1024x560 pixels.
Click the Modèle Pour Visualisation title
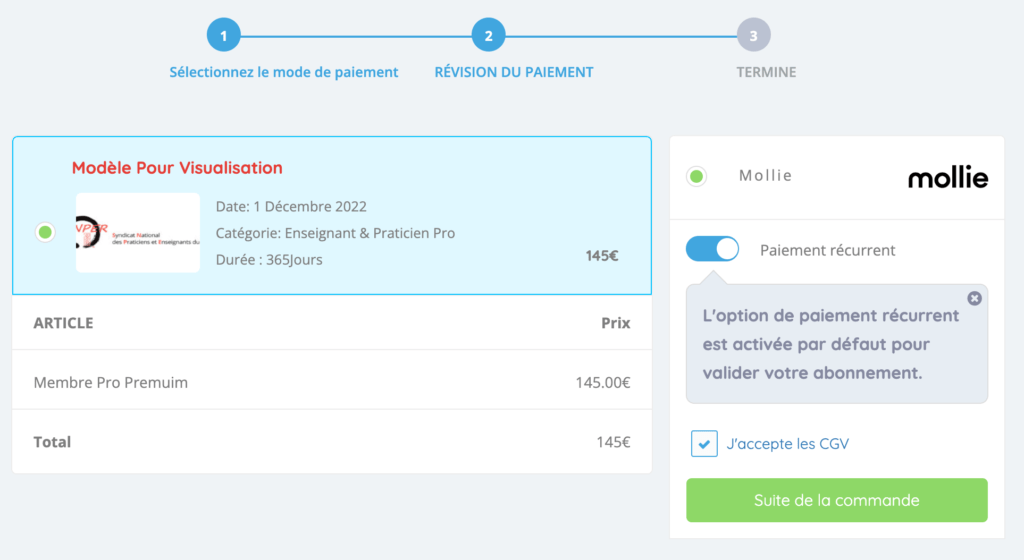(x=177, y=168)
